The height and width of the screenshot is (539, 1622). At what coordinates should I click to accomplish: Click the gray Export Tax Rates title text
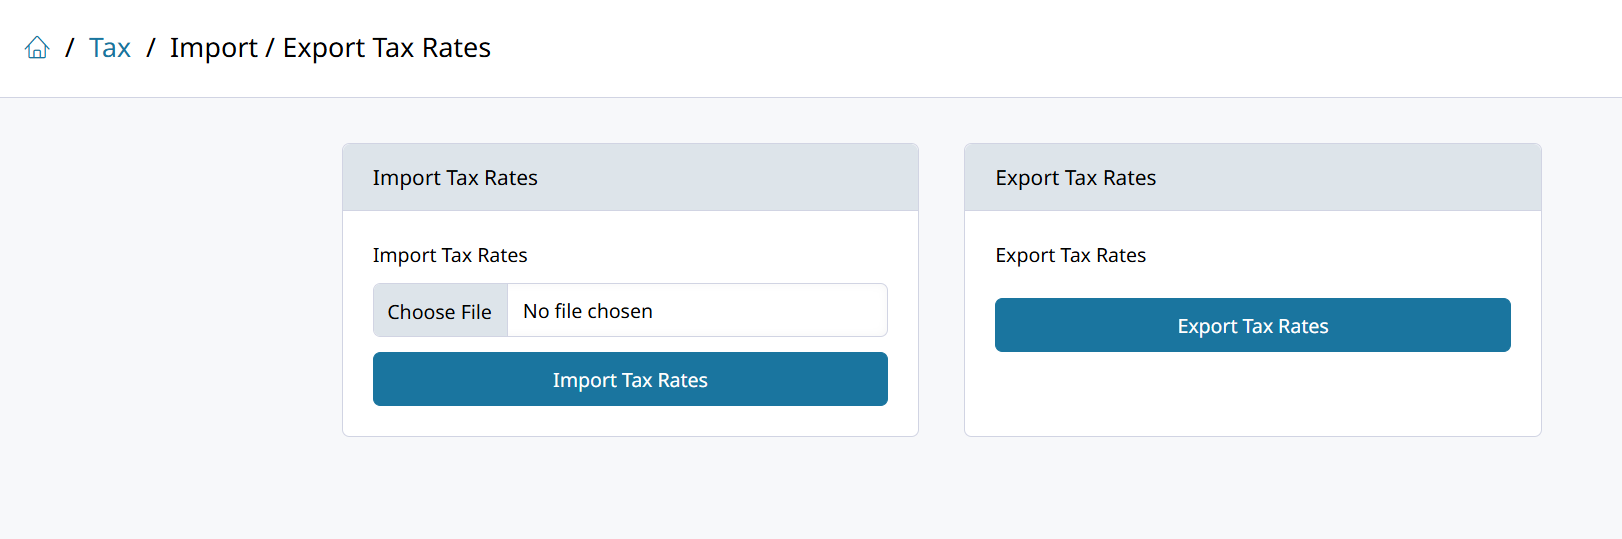[1075, 177]
